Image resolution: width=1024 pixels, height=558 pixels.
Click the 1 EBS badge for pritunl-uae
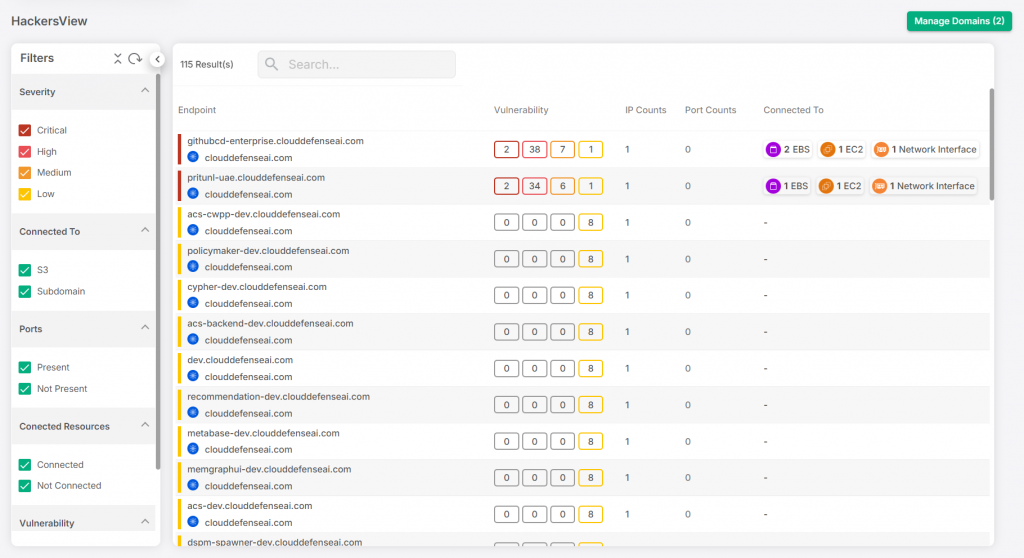pyautogui.click(x=788, y=186)
